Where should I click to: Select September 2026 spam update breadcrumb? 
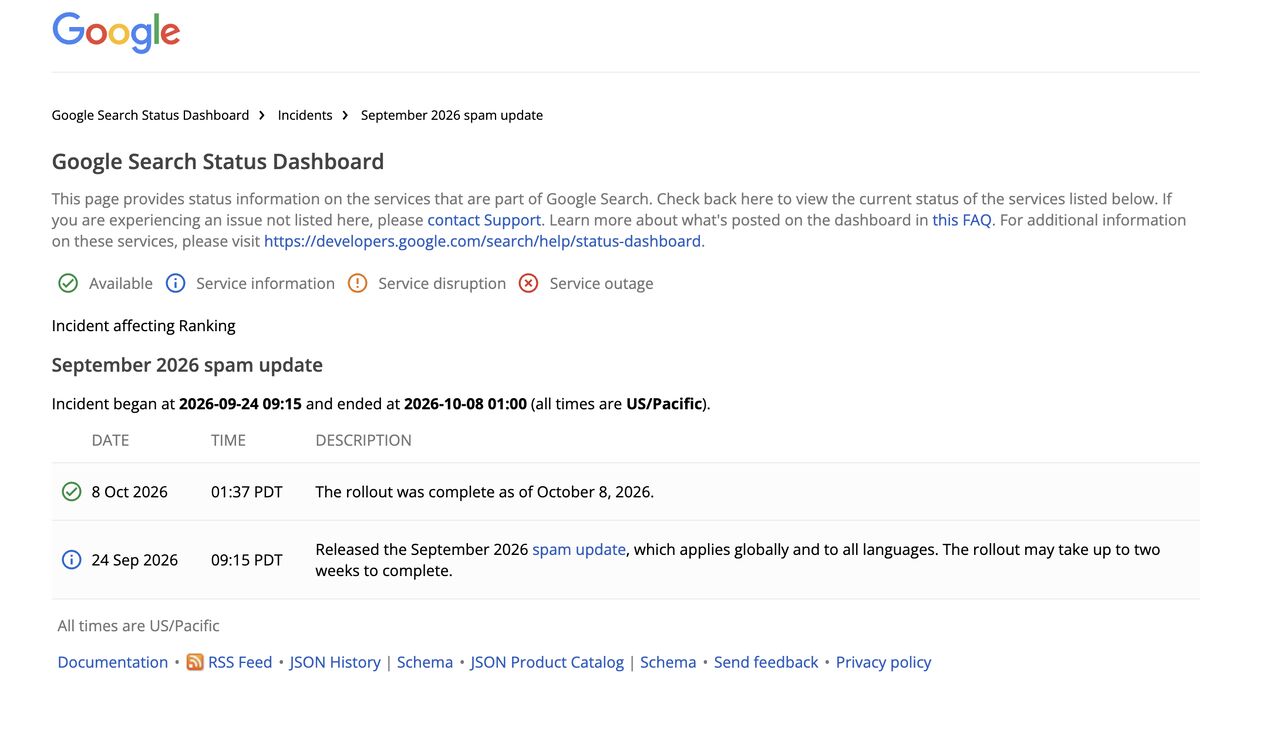pyautogui.click(x=452, y=115)
